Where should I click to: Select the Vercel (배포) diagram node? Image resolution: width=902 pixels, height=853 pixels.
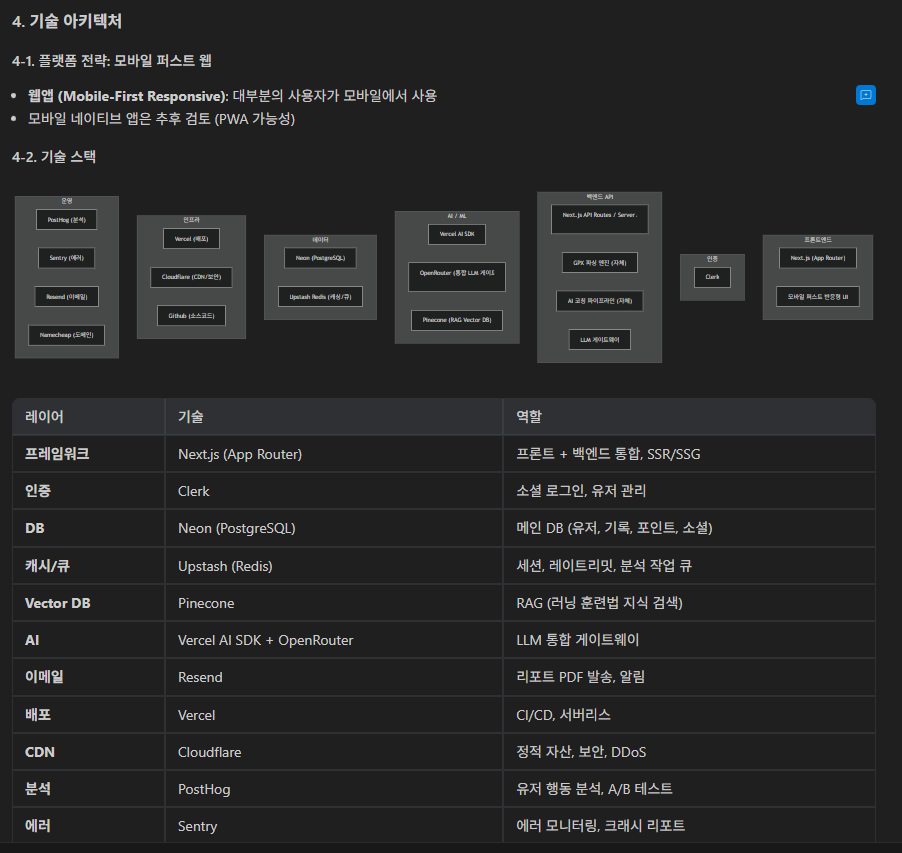pyautogui.click(x=192, y=239)
